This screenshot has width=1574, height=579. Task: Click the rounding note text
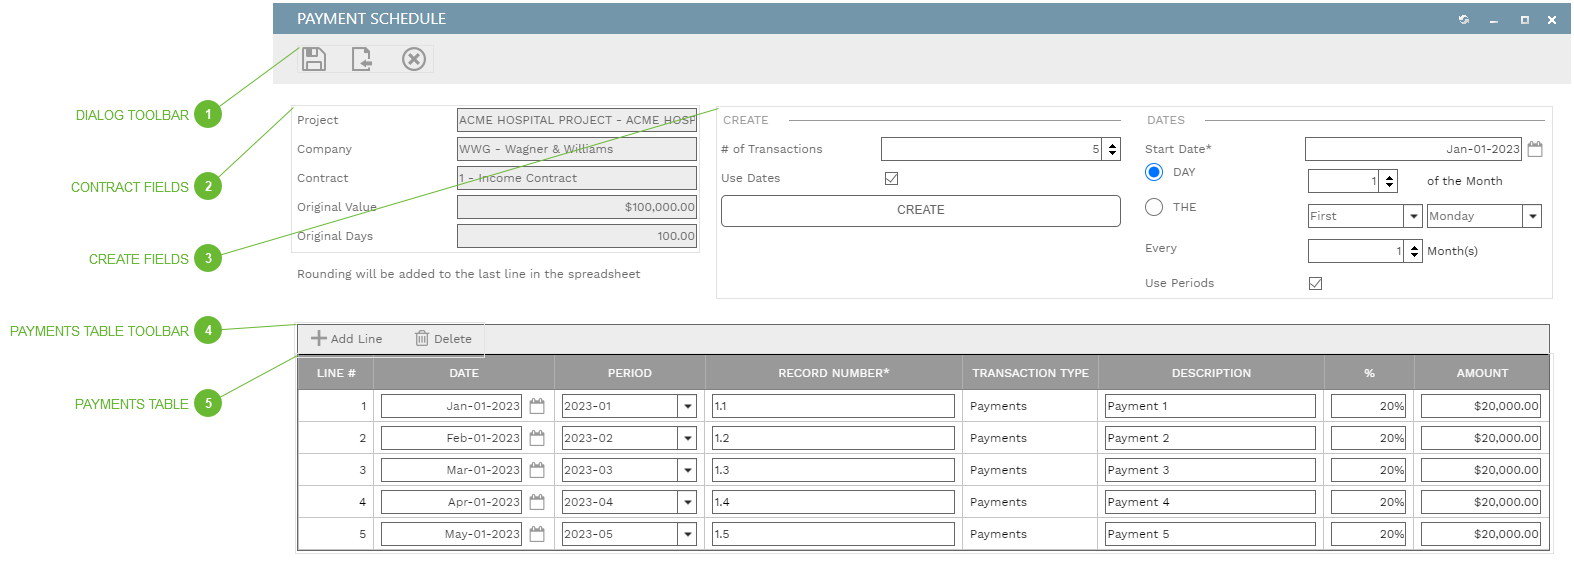coord(468,274)
